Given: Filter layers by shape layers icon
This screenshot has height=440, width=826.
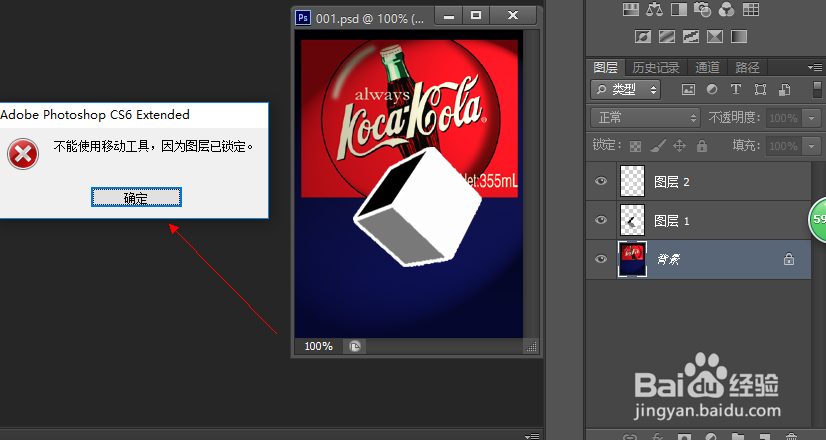Looking at the screenshot, I should coord(760,90).
